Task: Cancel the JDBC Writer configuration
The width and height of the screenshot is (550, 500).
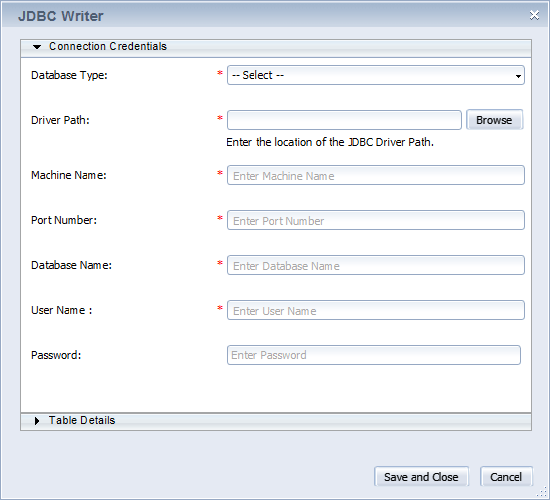Action: [x=506, y=476]
